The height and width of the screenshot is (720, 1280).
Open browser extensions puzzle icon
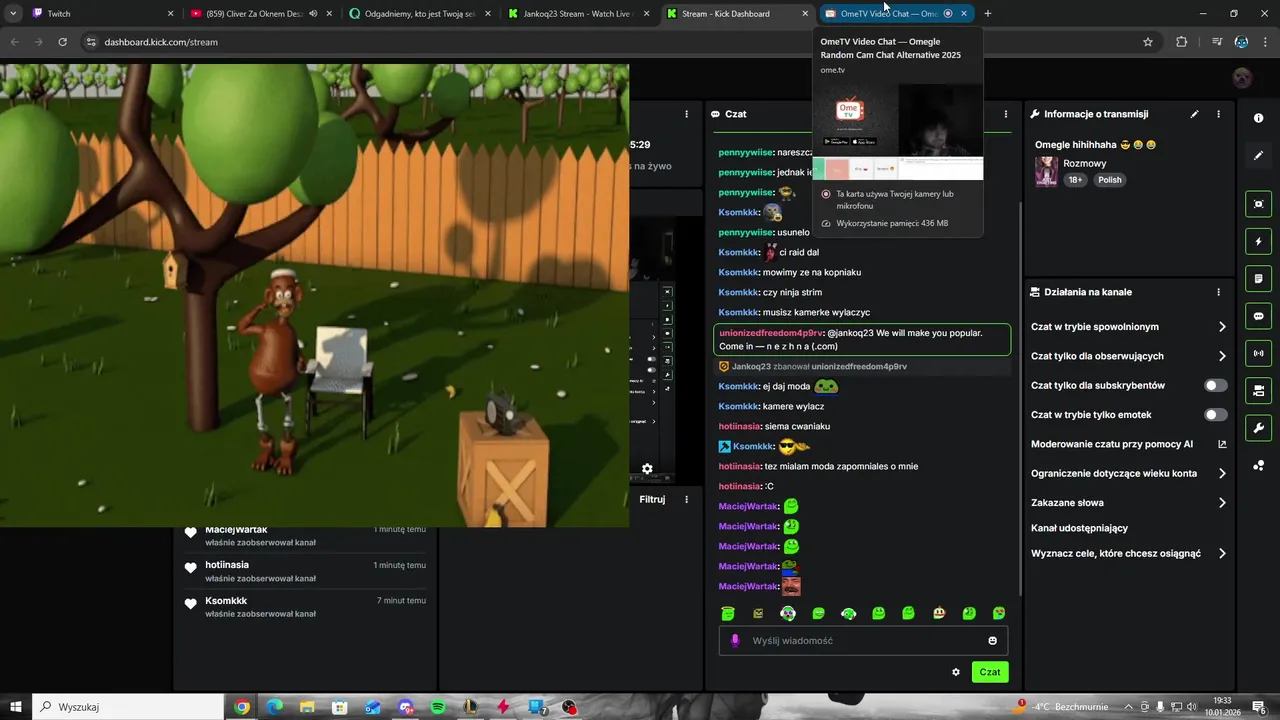1182,42
